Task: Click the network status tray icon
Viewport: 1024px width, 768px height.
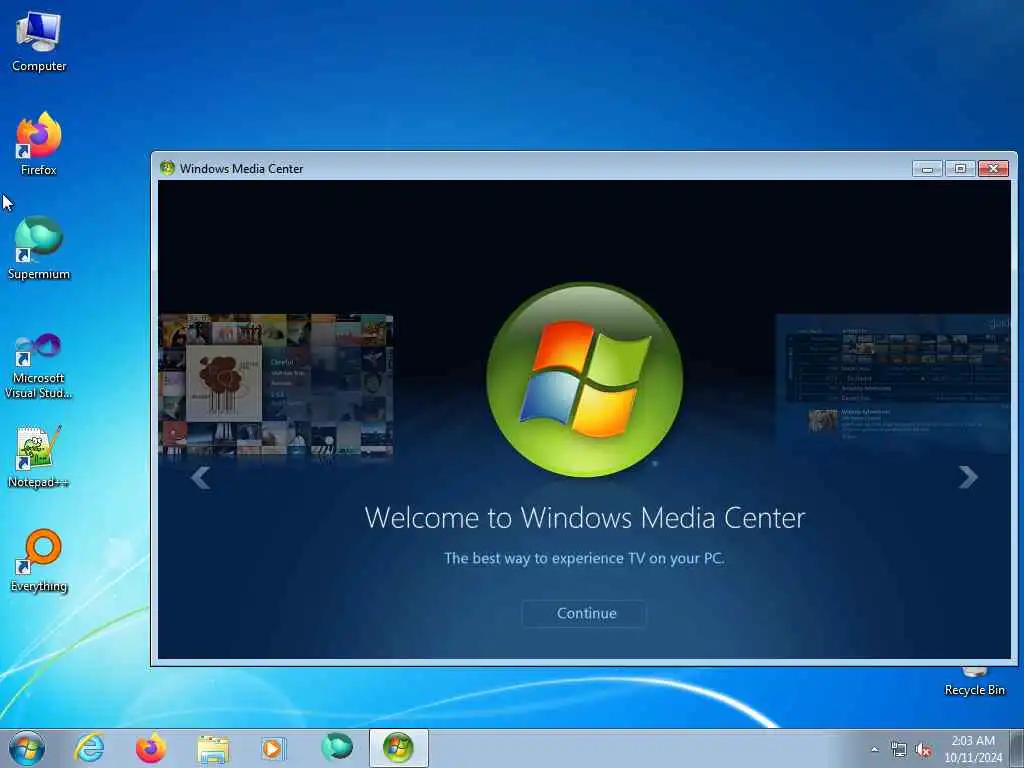Action: click(899, 750)
